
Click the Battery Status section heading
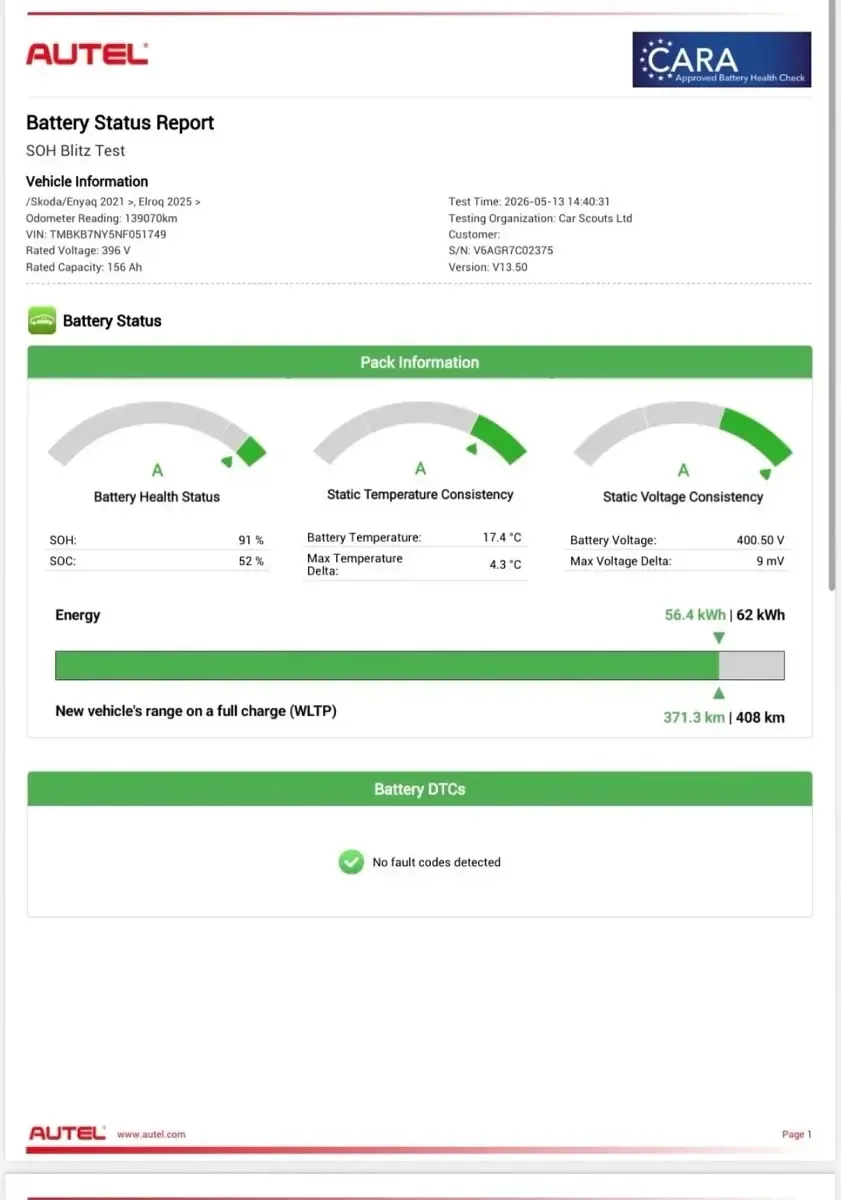point(112,321)
